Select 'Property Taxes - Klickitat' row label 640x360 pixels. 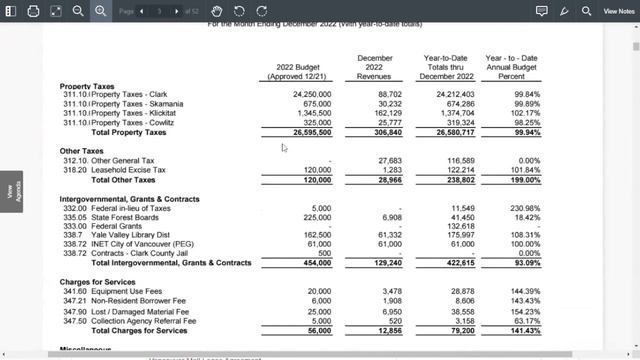point(133,113)
